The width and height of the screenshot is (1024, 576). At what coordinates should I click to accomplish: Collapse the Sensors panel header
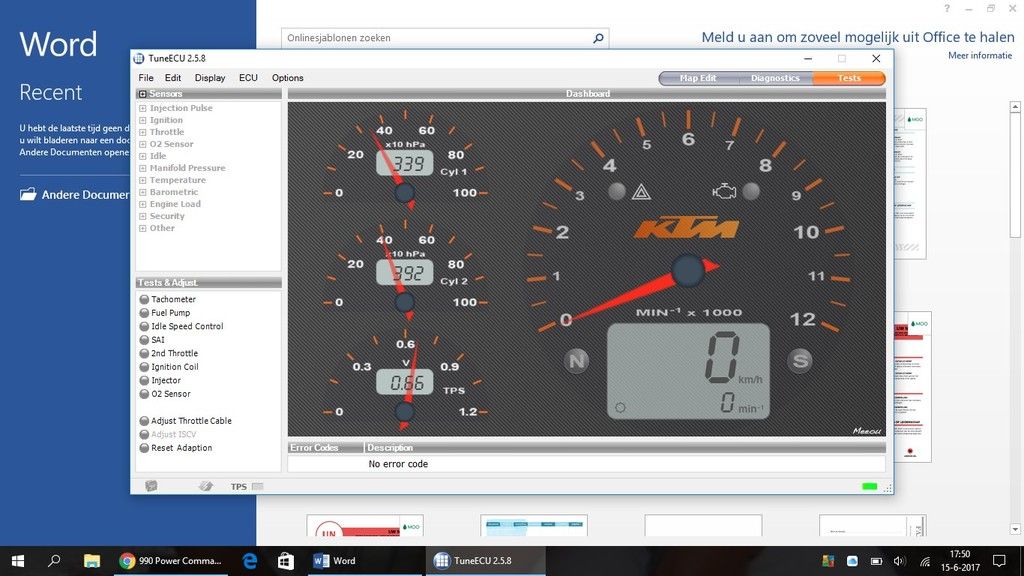point(142,94)
